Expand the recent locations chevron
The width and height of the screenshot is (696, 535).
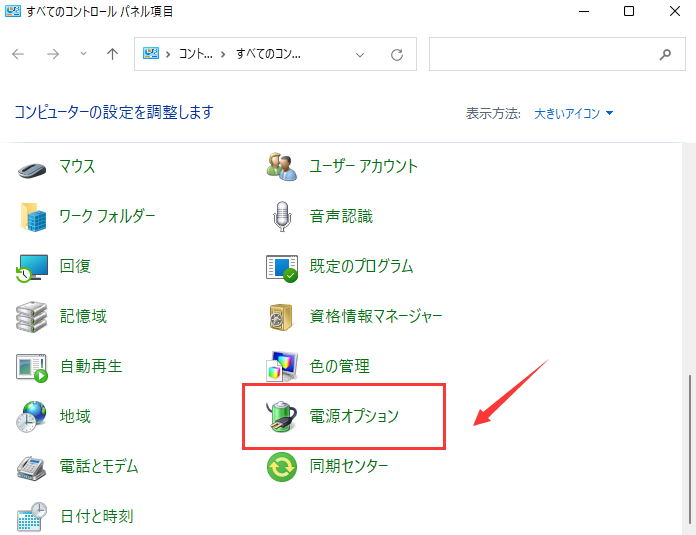point(83,54)
